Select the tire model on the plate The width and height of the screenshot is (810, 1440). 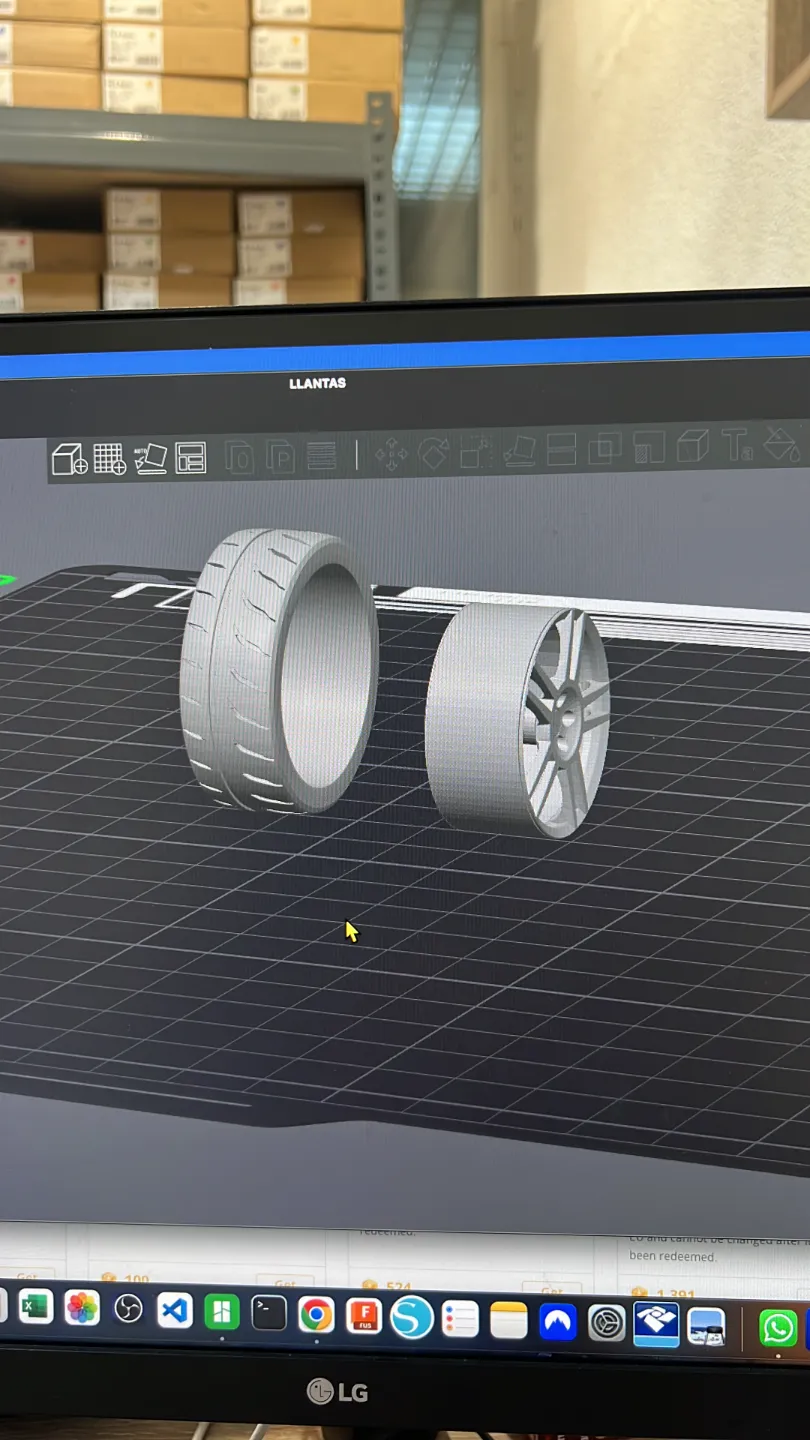(x=279, y=669)
